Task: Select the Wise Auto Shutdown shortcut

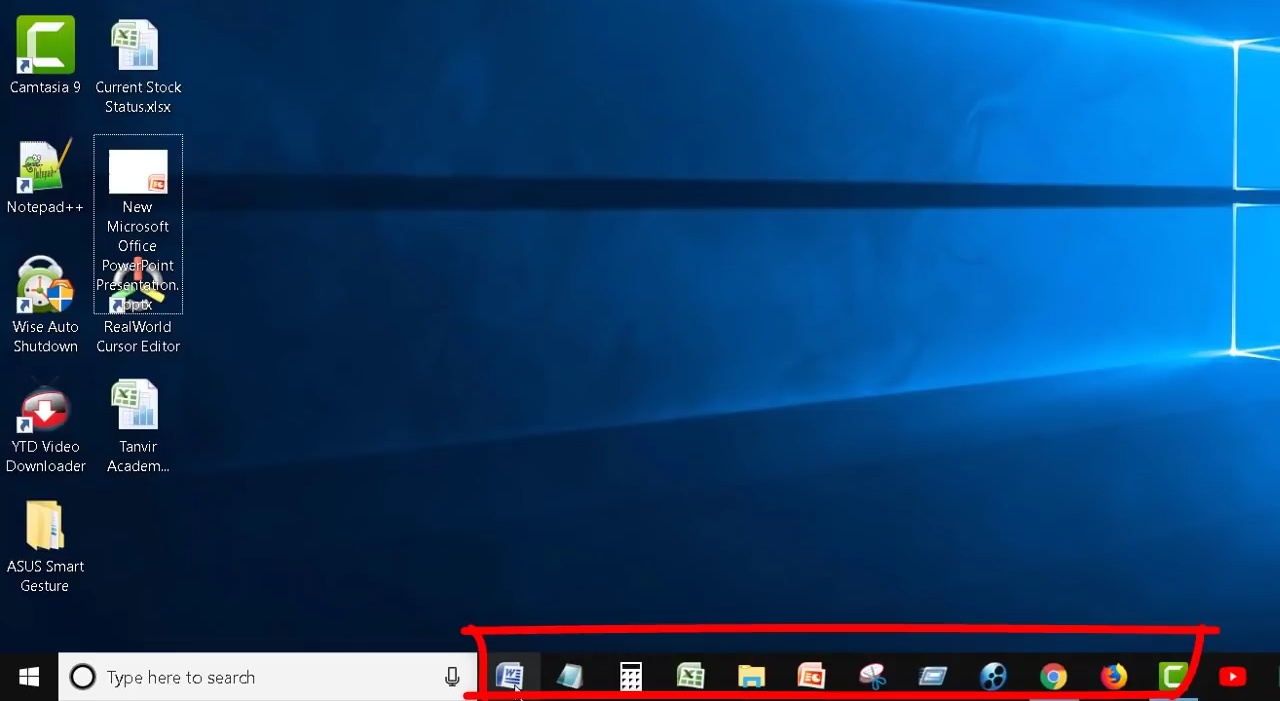Action: click(45, 305)
